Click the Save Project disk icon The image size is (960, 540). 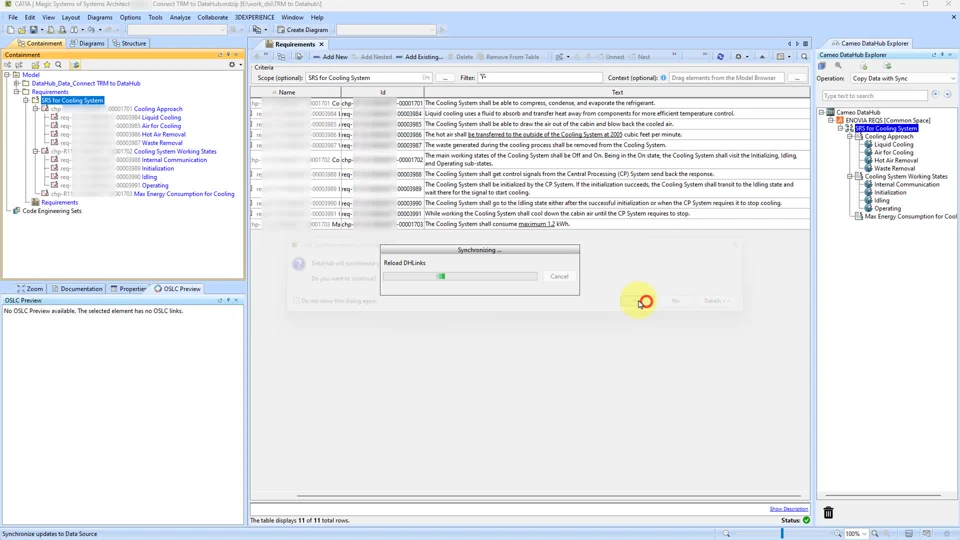pyautogui.click(x=33, y=29)
